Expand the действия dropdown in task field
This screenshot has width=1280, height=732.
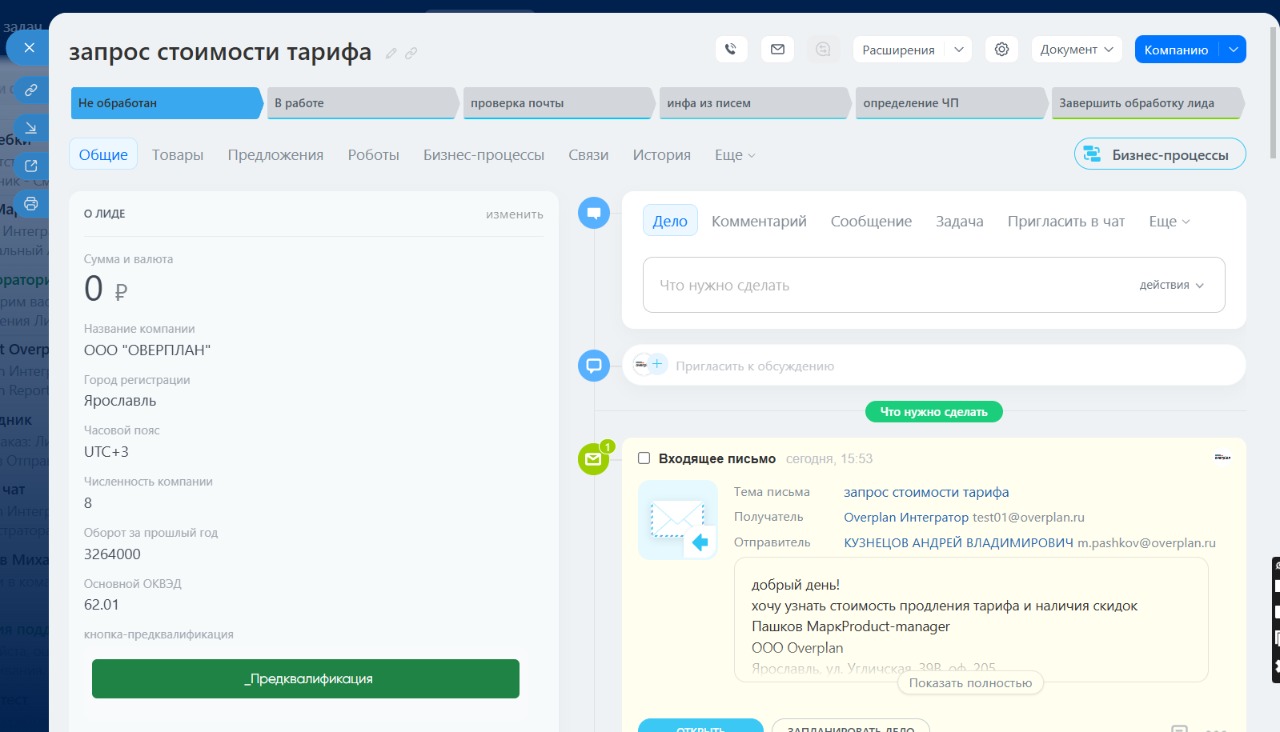(1171, 285)
